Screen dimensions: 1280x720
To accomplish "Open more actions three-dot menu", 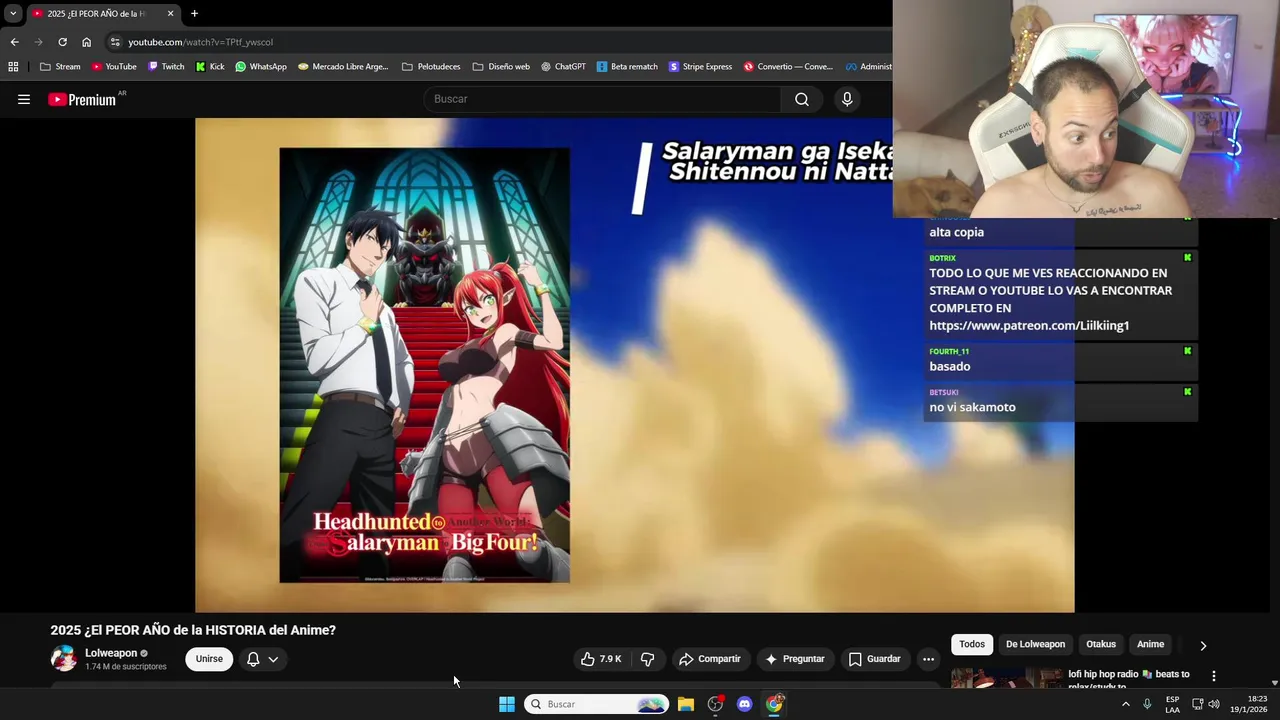I will pyautogui.click(x=928, y=659).
